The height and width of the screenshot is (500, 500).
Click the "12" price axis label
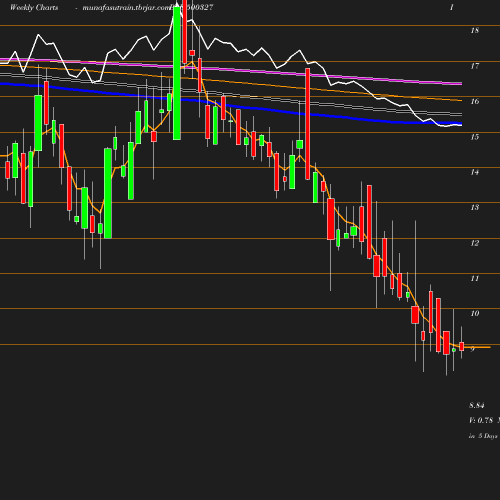475,243
